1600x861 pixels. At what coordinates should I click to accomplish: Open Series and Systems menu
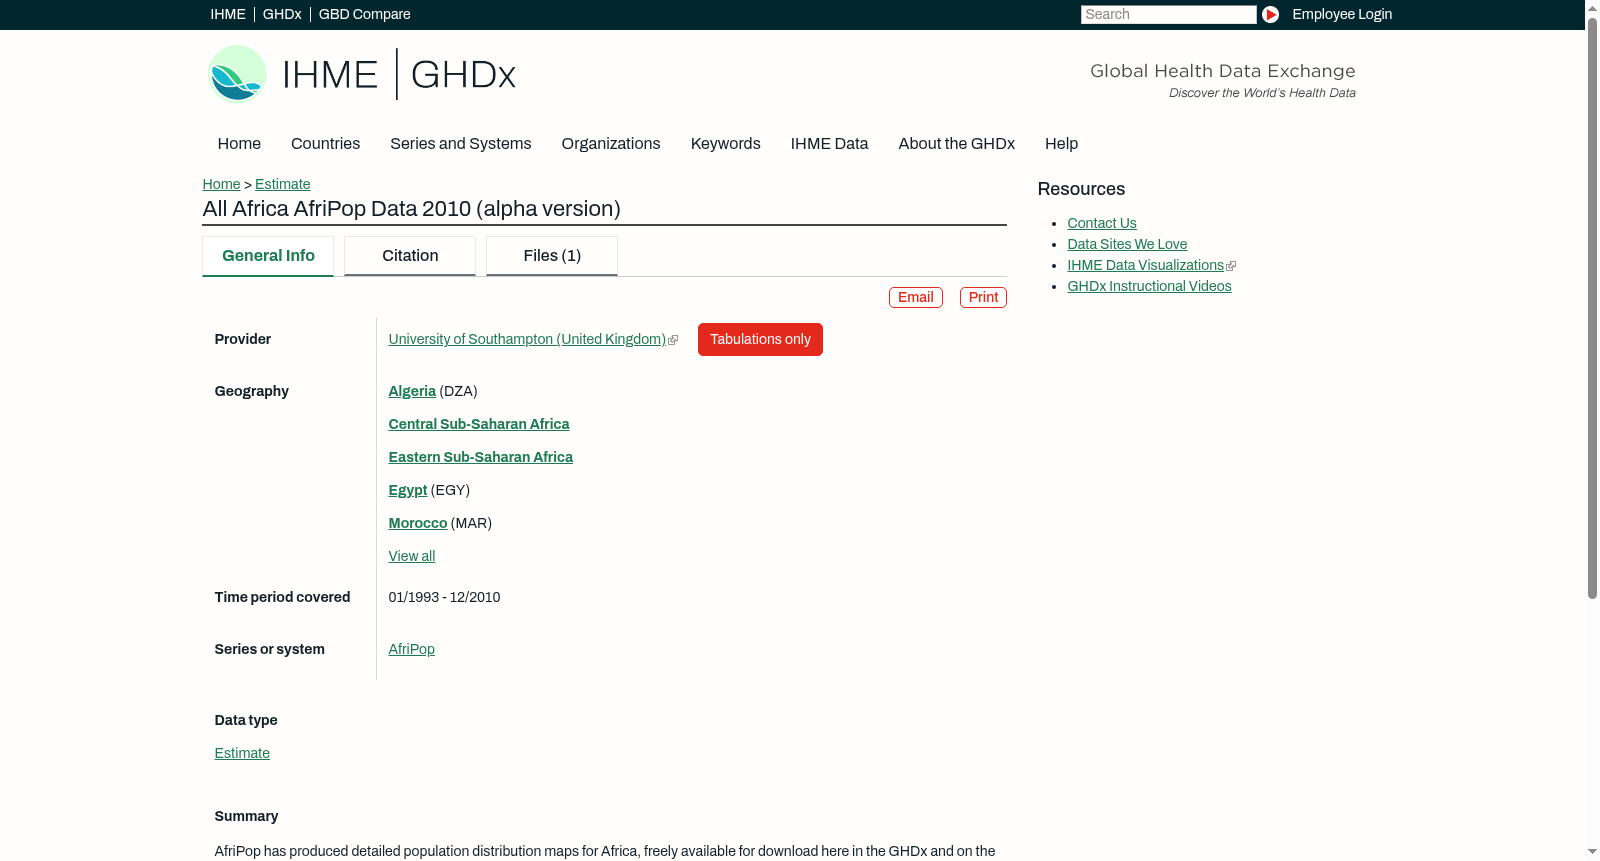point(460,144)
